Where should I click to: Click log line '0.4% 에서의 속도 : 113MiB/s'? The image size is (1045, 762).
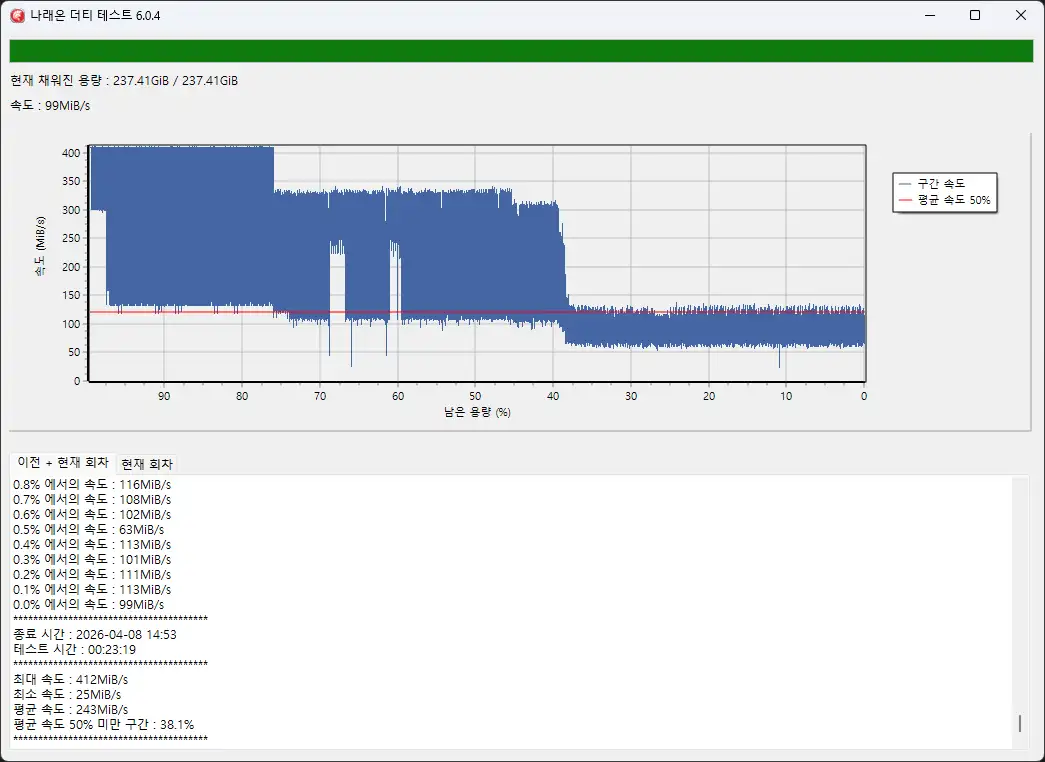[x=92, y=545]
